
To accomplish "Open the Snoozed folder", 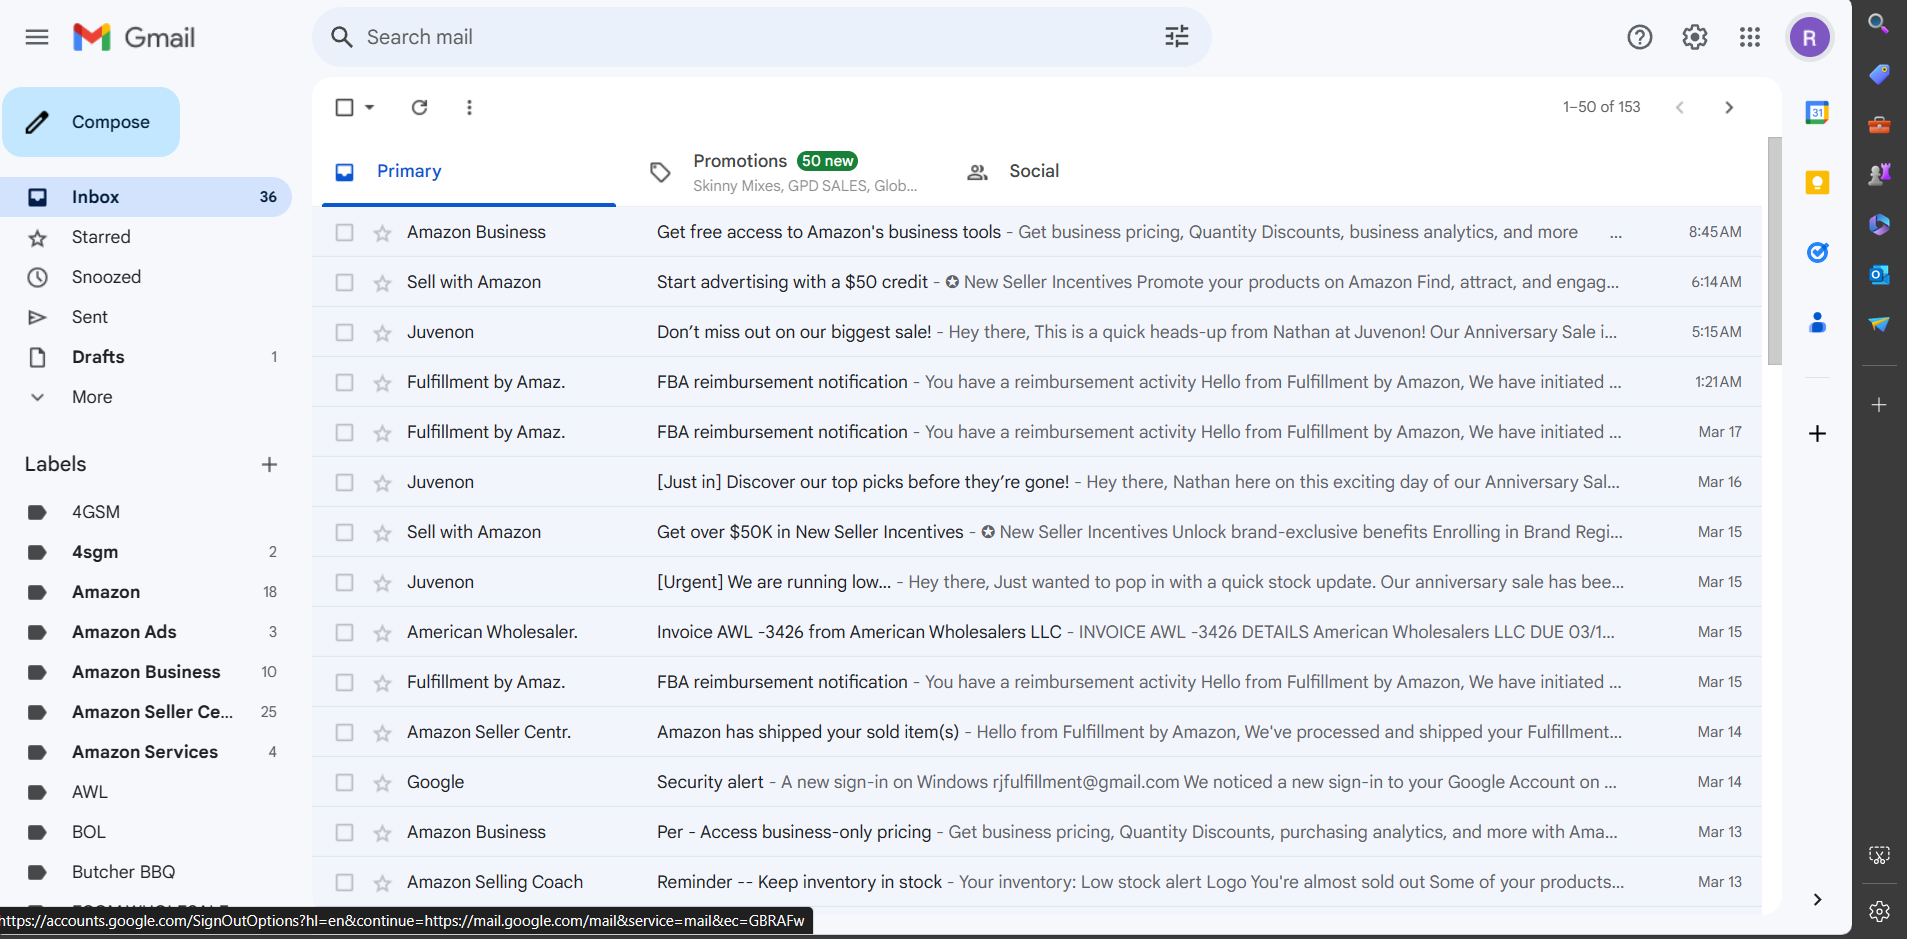I will tap(146, 277).
